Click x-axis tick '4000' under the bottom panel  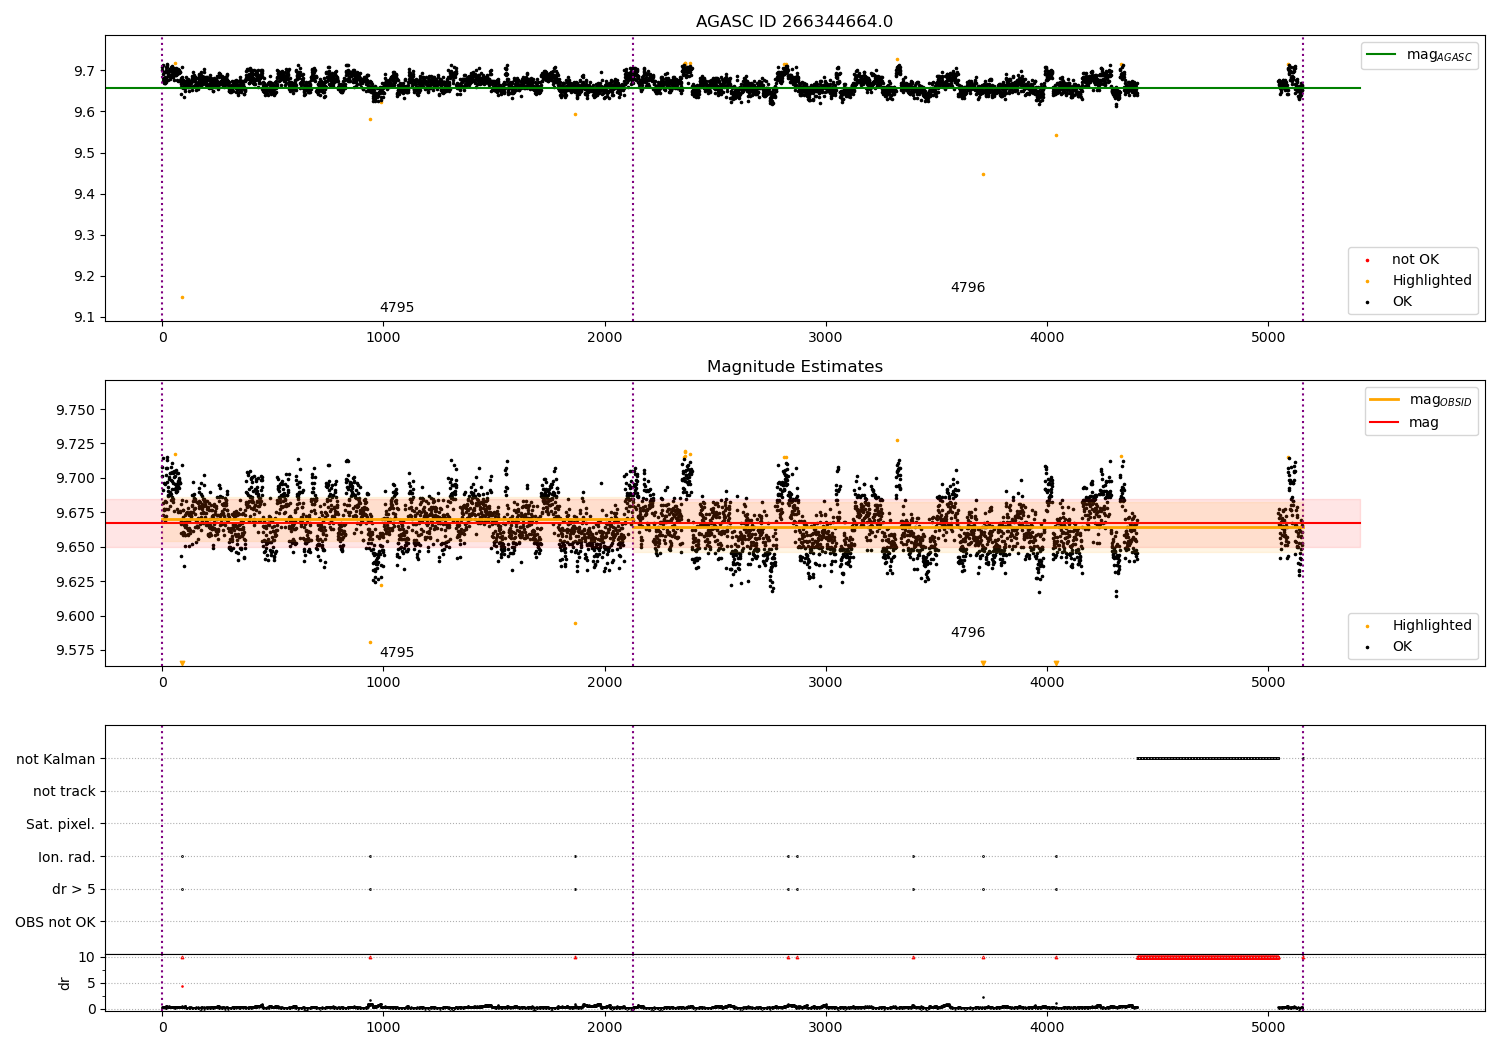[1047, 1028]
